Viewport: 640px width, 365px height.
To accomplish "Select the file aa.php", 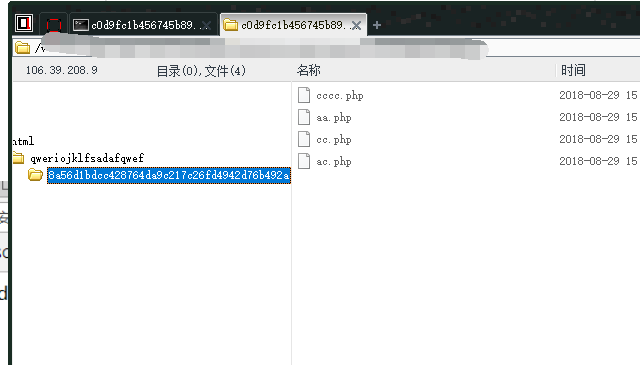I will click(333, 118).
